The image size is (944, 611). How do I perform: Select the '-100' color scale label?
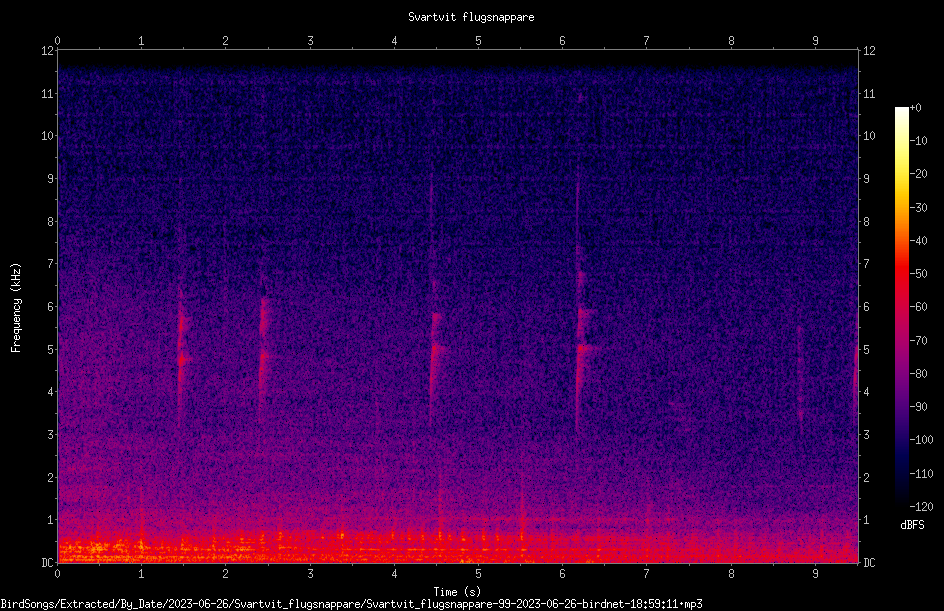tap(921, 440)
